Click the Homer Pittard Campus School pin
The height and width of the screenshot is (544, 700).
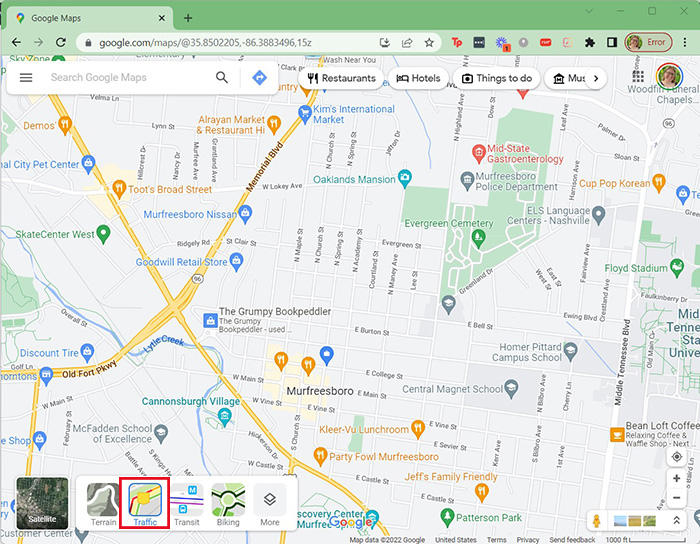click(570, 352)
